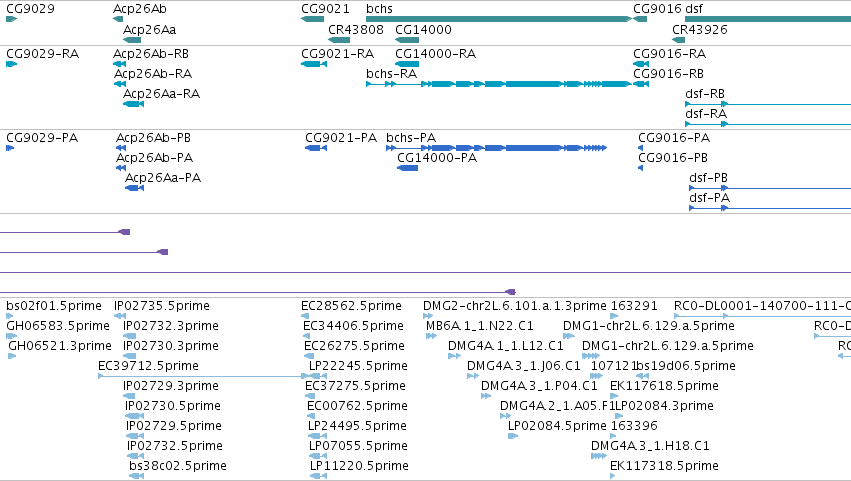Image resolution: width=851 pixels, height=481 pixels.
Task: Click the CG9021-RA transcript label
Action: [x=338, y=54]
